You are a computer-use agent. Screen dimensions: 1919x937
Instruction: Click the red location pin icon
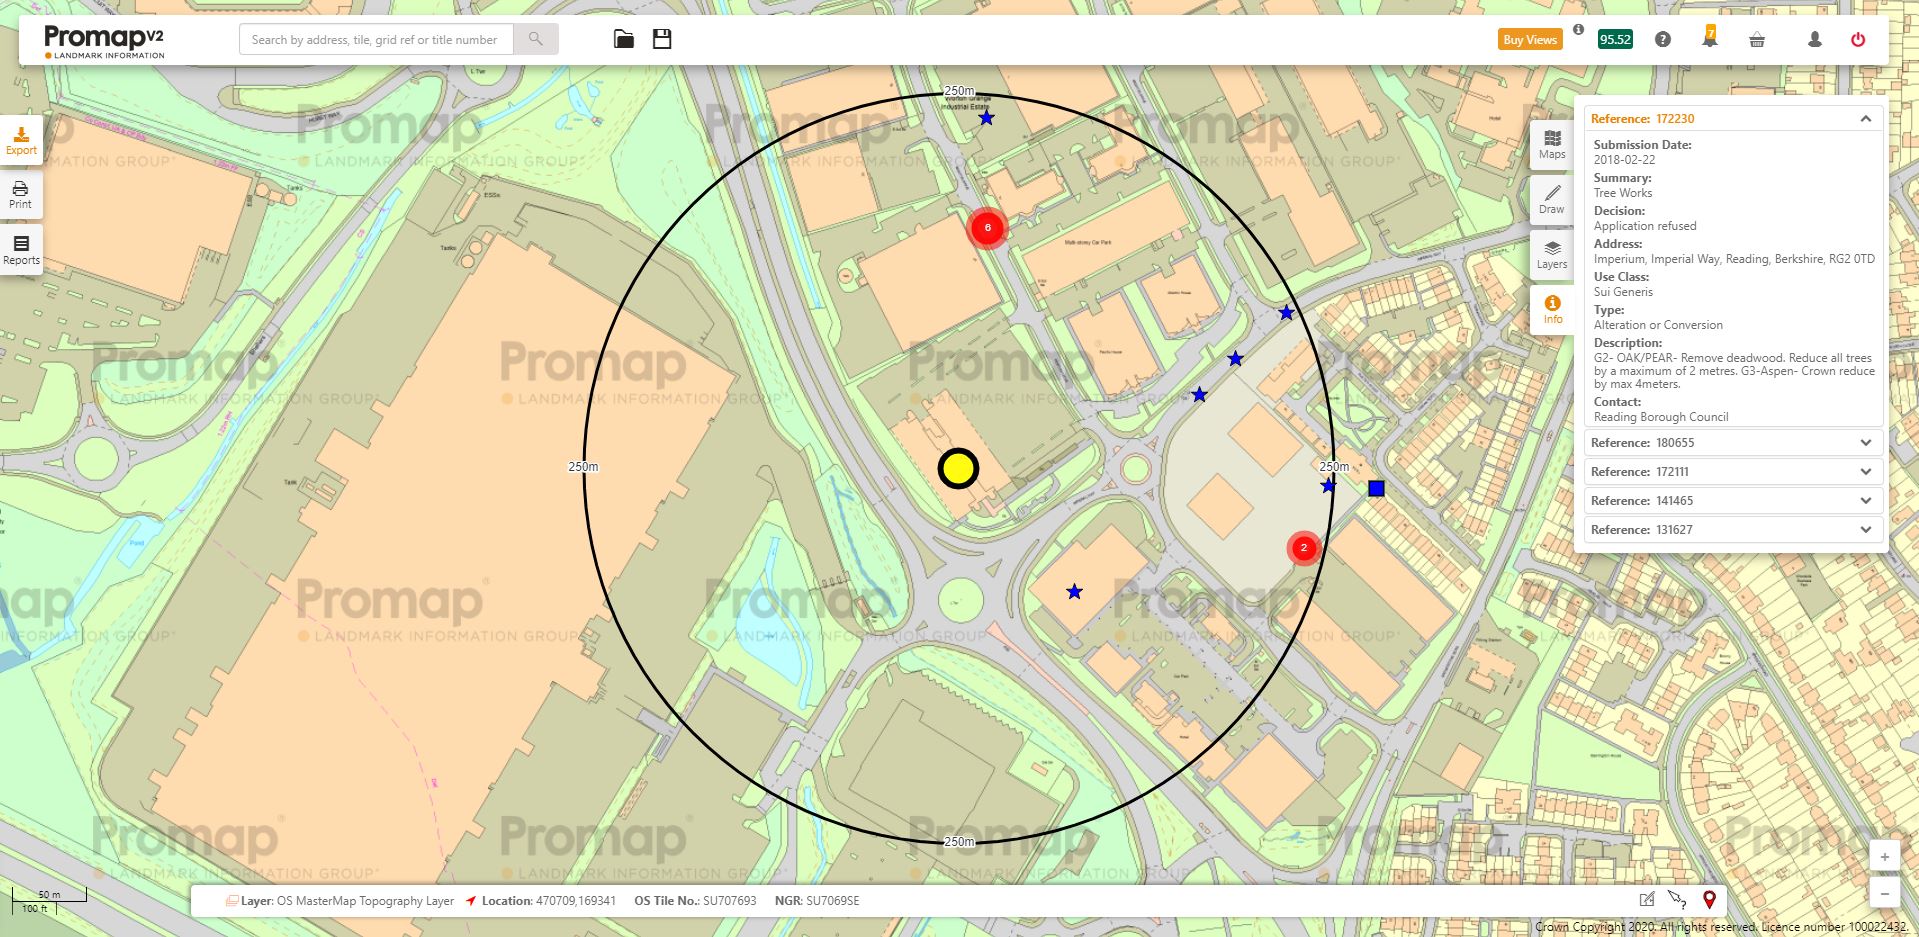point(1709,900)
